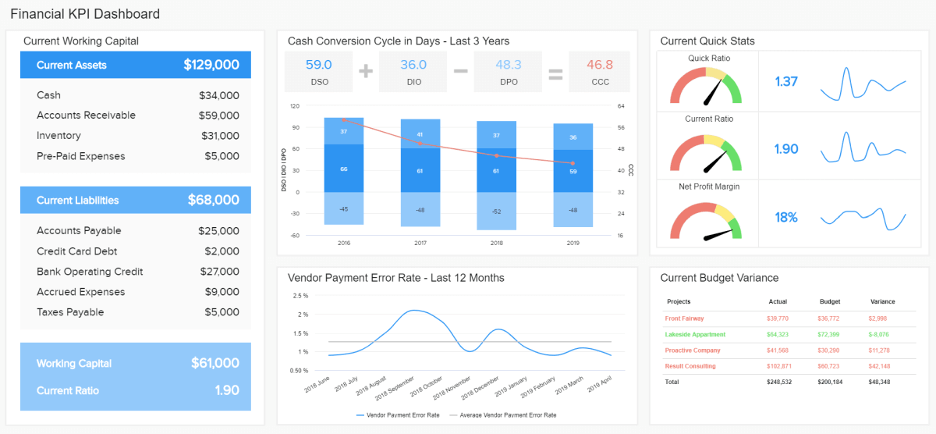
Task: Click the Net Profit Margin sparkline
Action: (863, 218)
